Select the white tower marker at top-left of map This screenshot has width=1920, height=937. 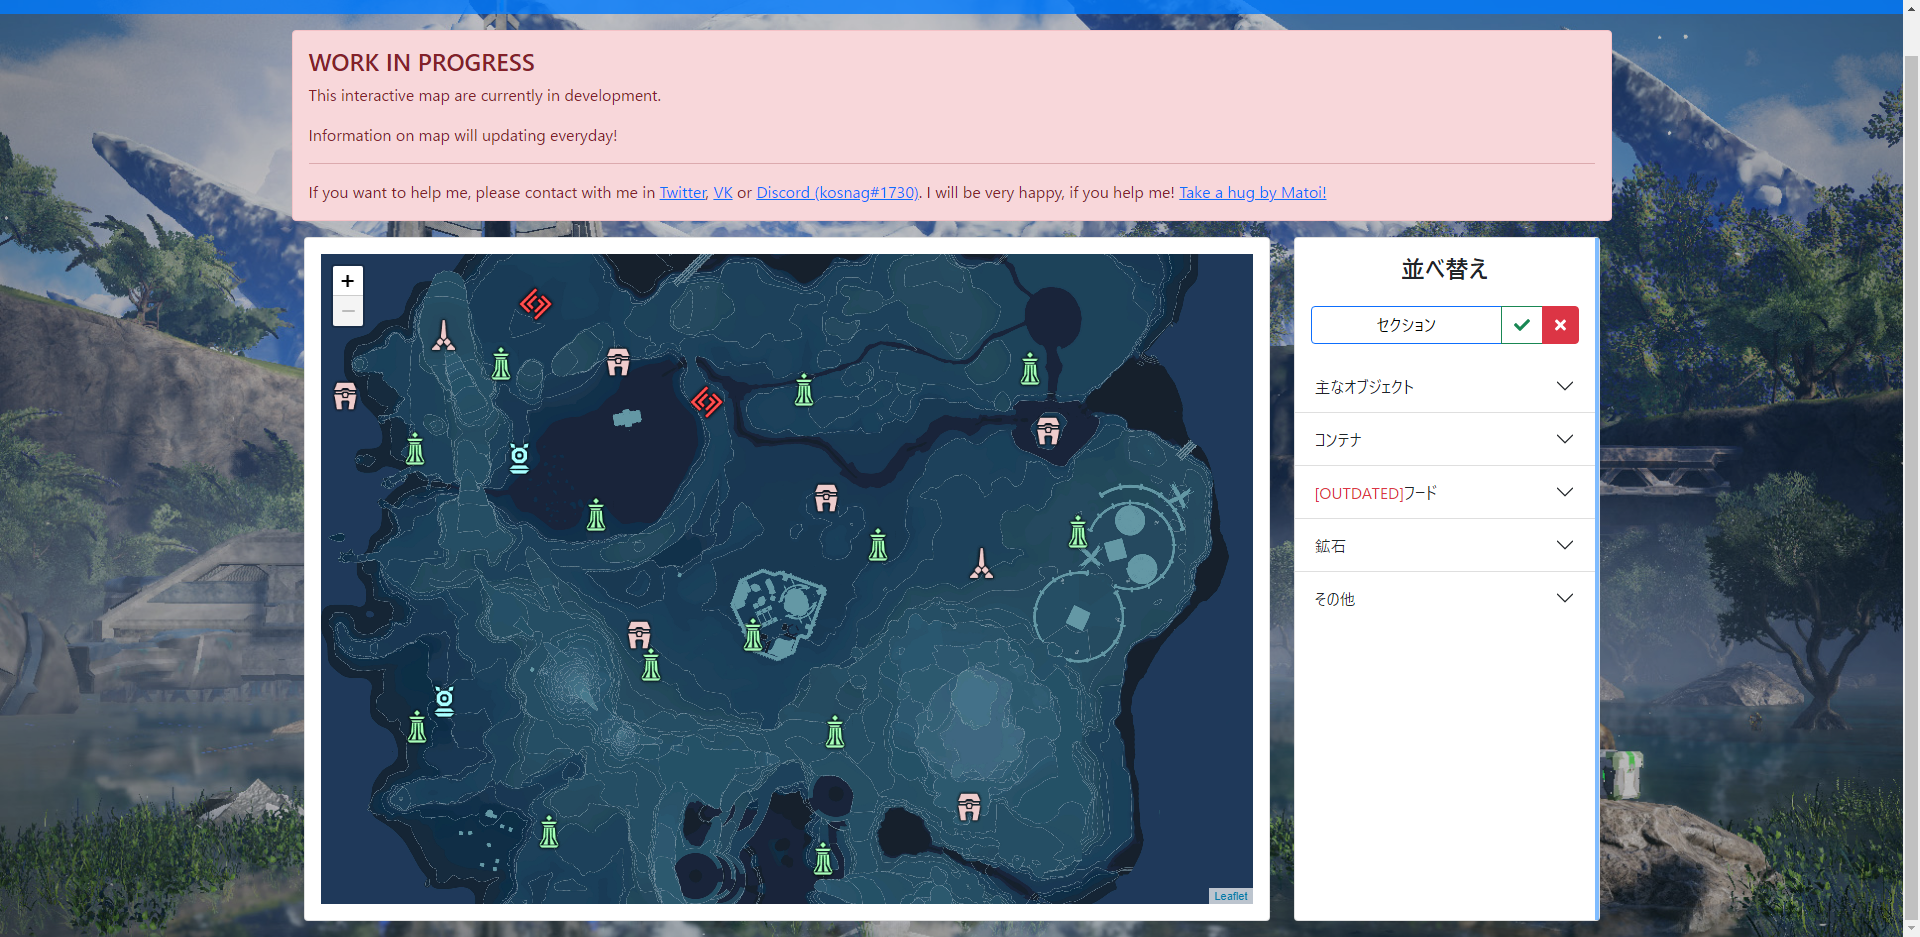[444, 335]
